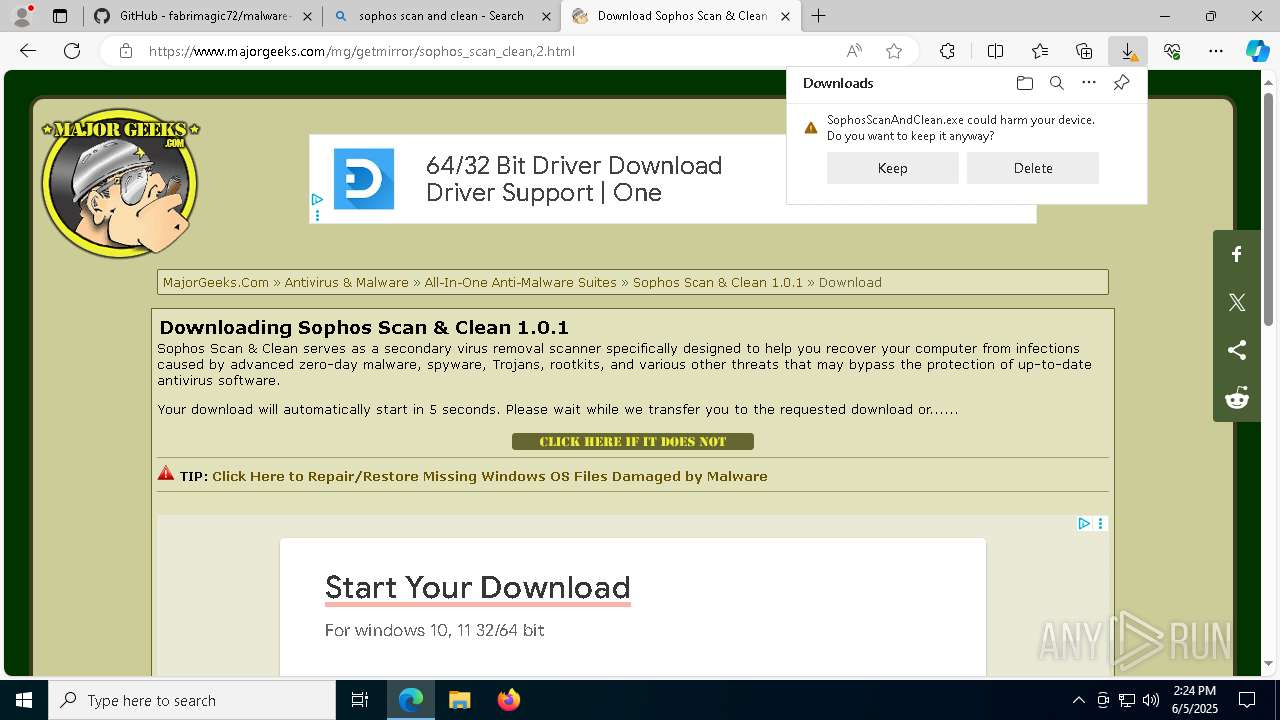The width and height of the screenshot is (1280, 720).
Task: Click AdChoices icon on lower ad
Action: 1084,523
